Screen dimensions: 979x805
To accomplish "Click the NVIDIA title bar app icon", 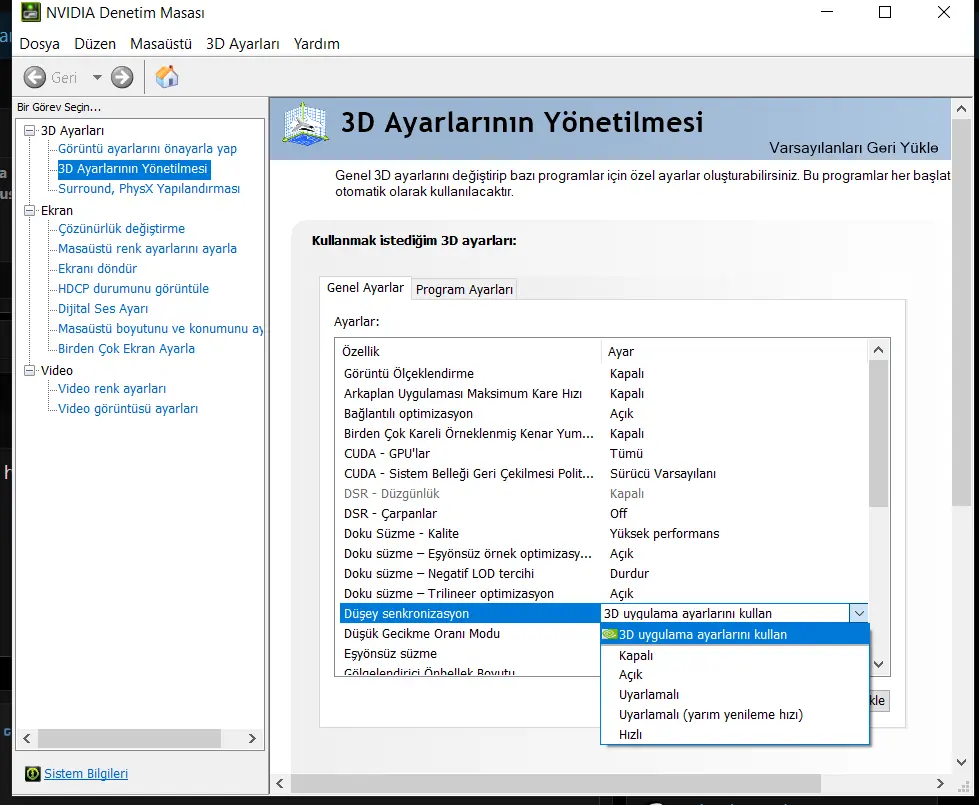I will coord(31,12).
